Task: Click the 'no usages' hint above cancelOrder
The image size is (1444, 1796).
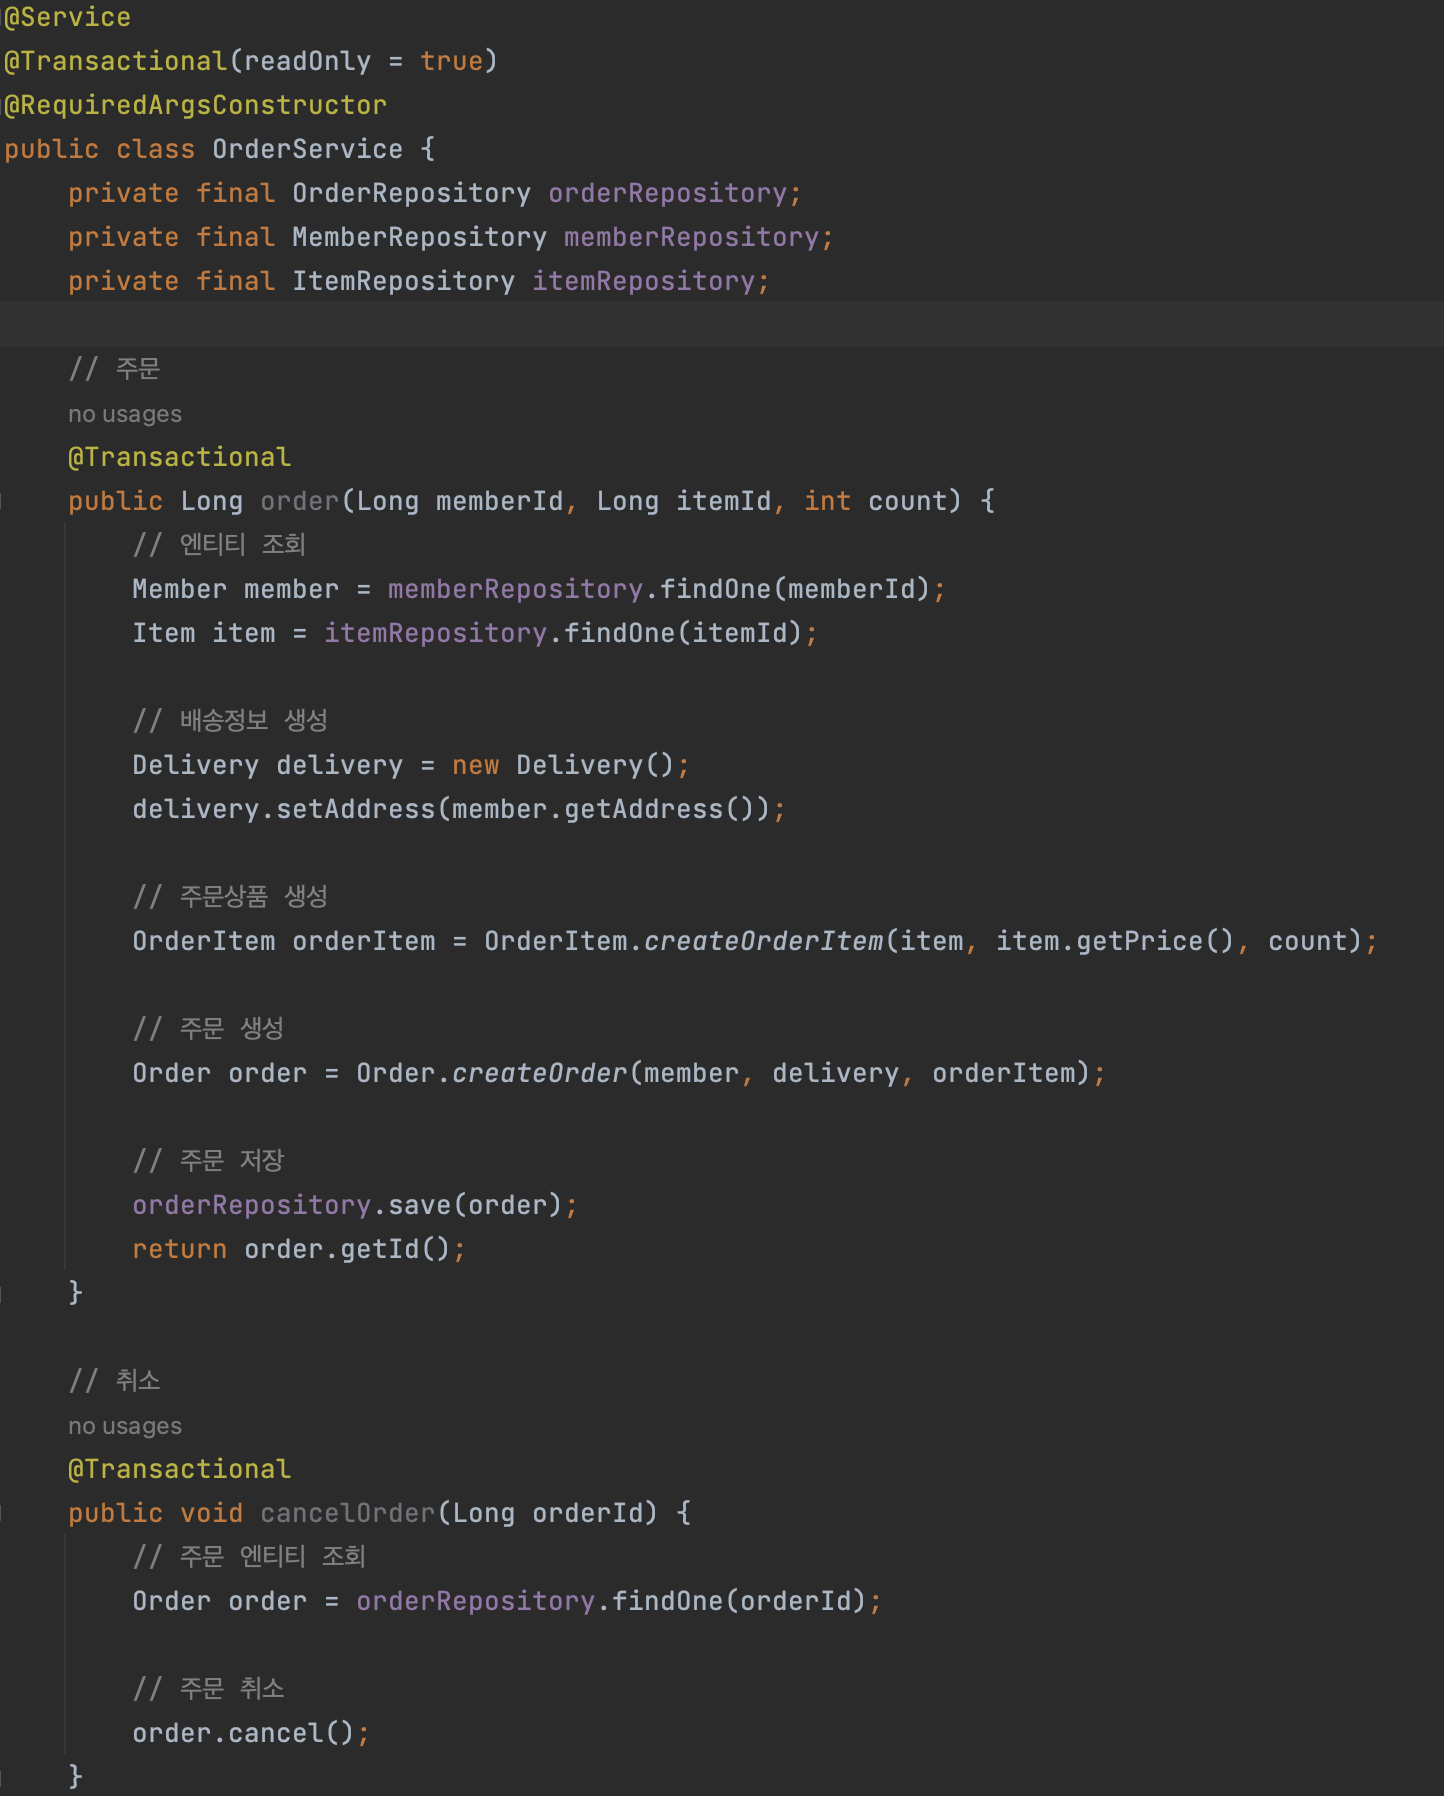Action: [x=125, y=1426]
